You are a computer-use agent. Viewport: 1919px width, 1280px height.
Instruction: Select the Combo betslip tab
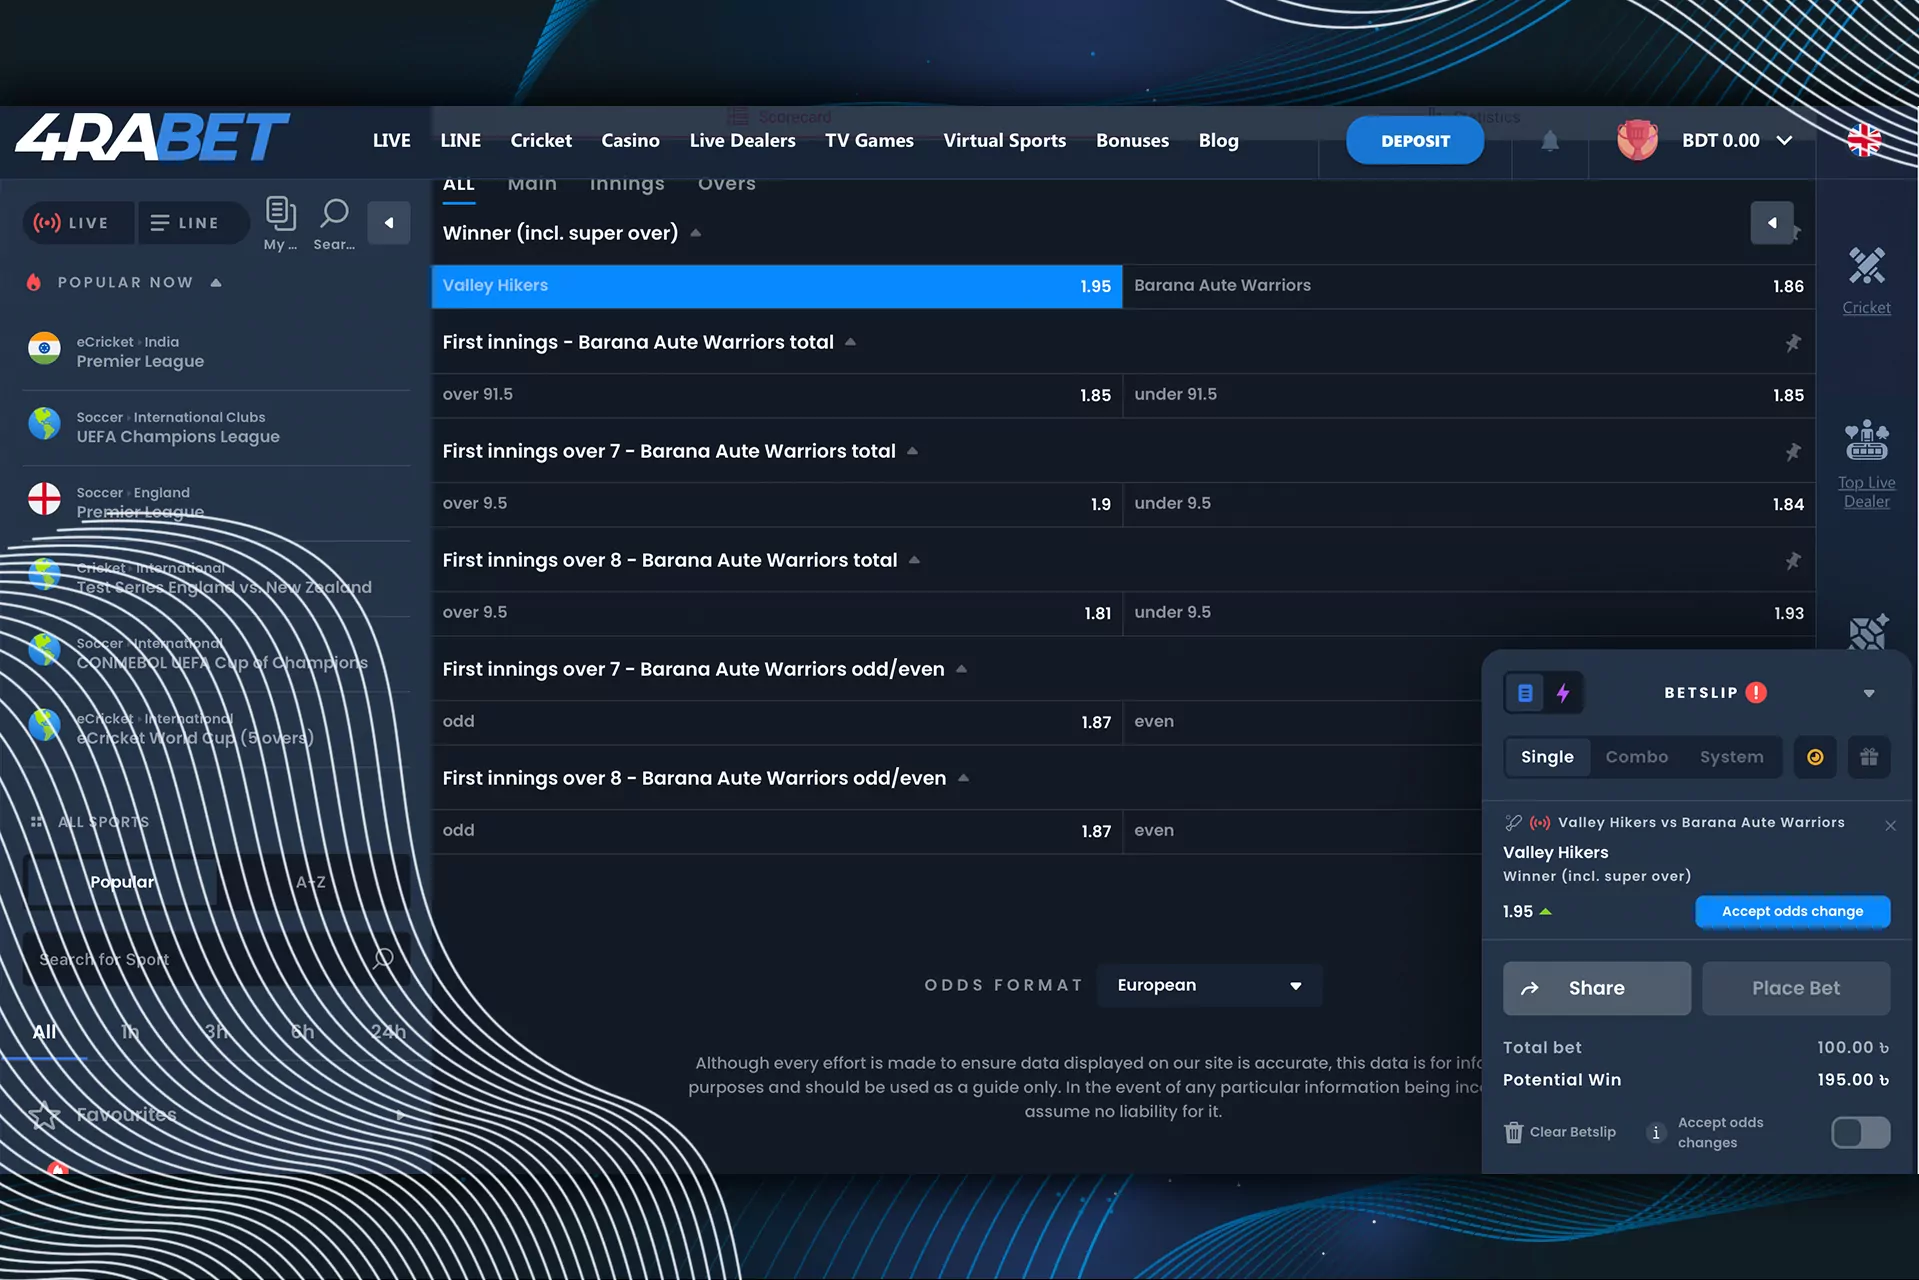tap(1636, 757)
